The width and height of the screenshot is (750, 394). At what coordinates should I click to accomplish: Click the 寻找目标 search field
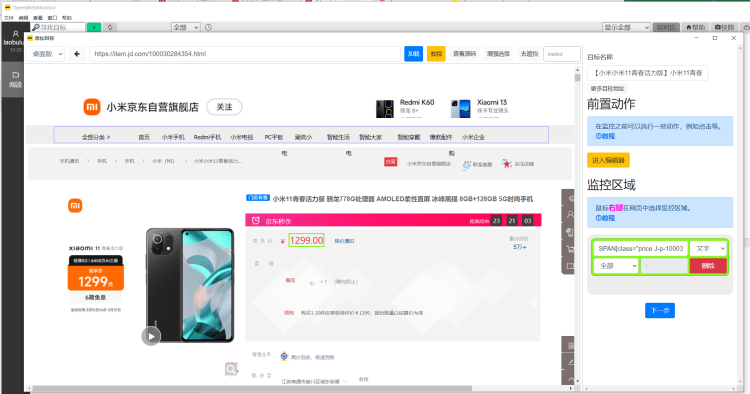pos(58,27)
